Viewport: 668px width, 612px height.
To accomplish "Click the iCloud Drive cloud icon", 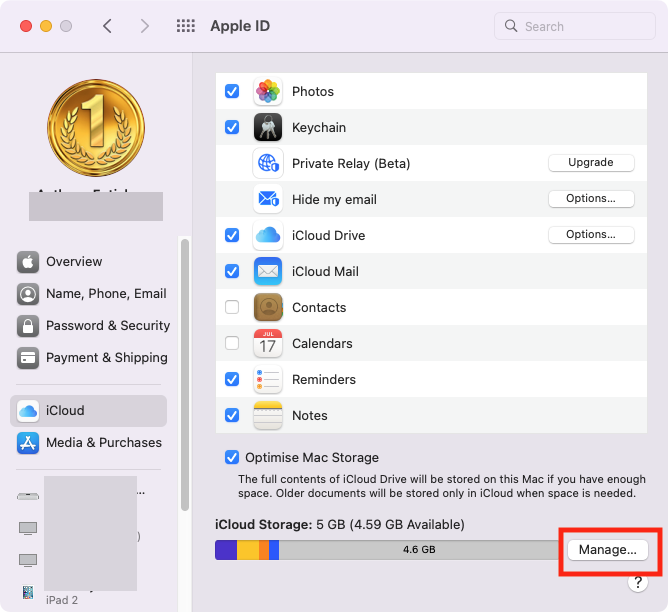I will point(268,235).
